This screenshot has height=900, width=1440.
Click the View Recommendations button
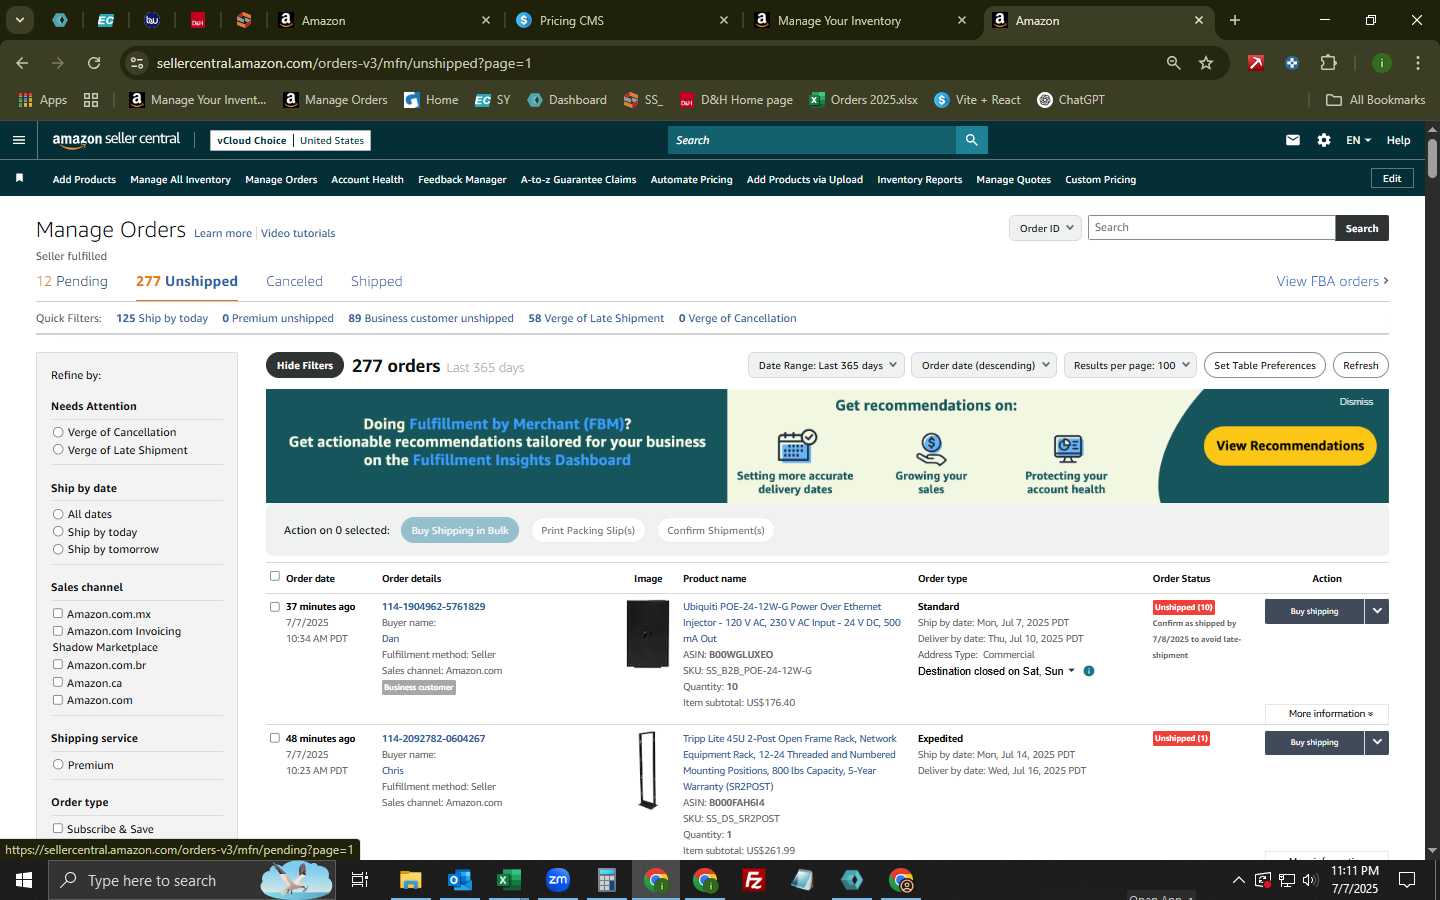tap(1290, 446)
